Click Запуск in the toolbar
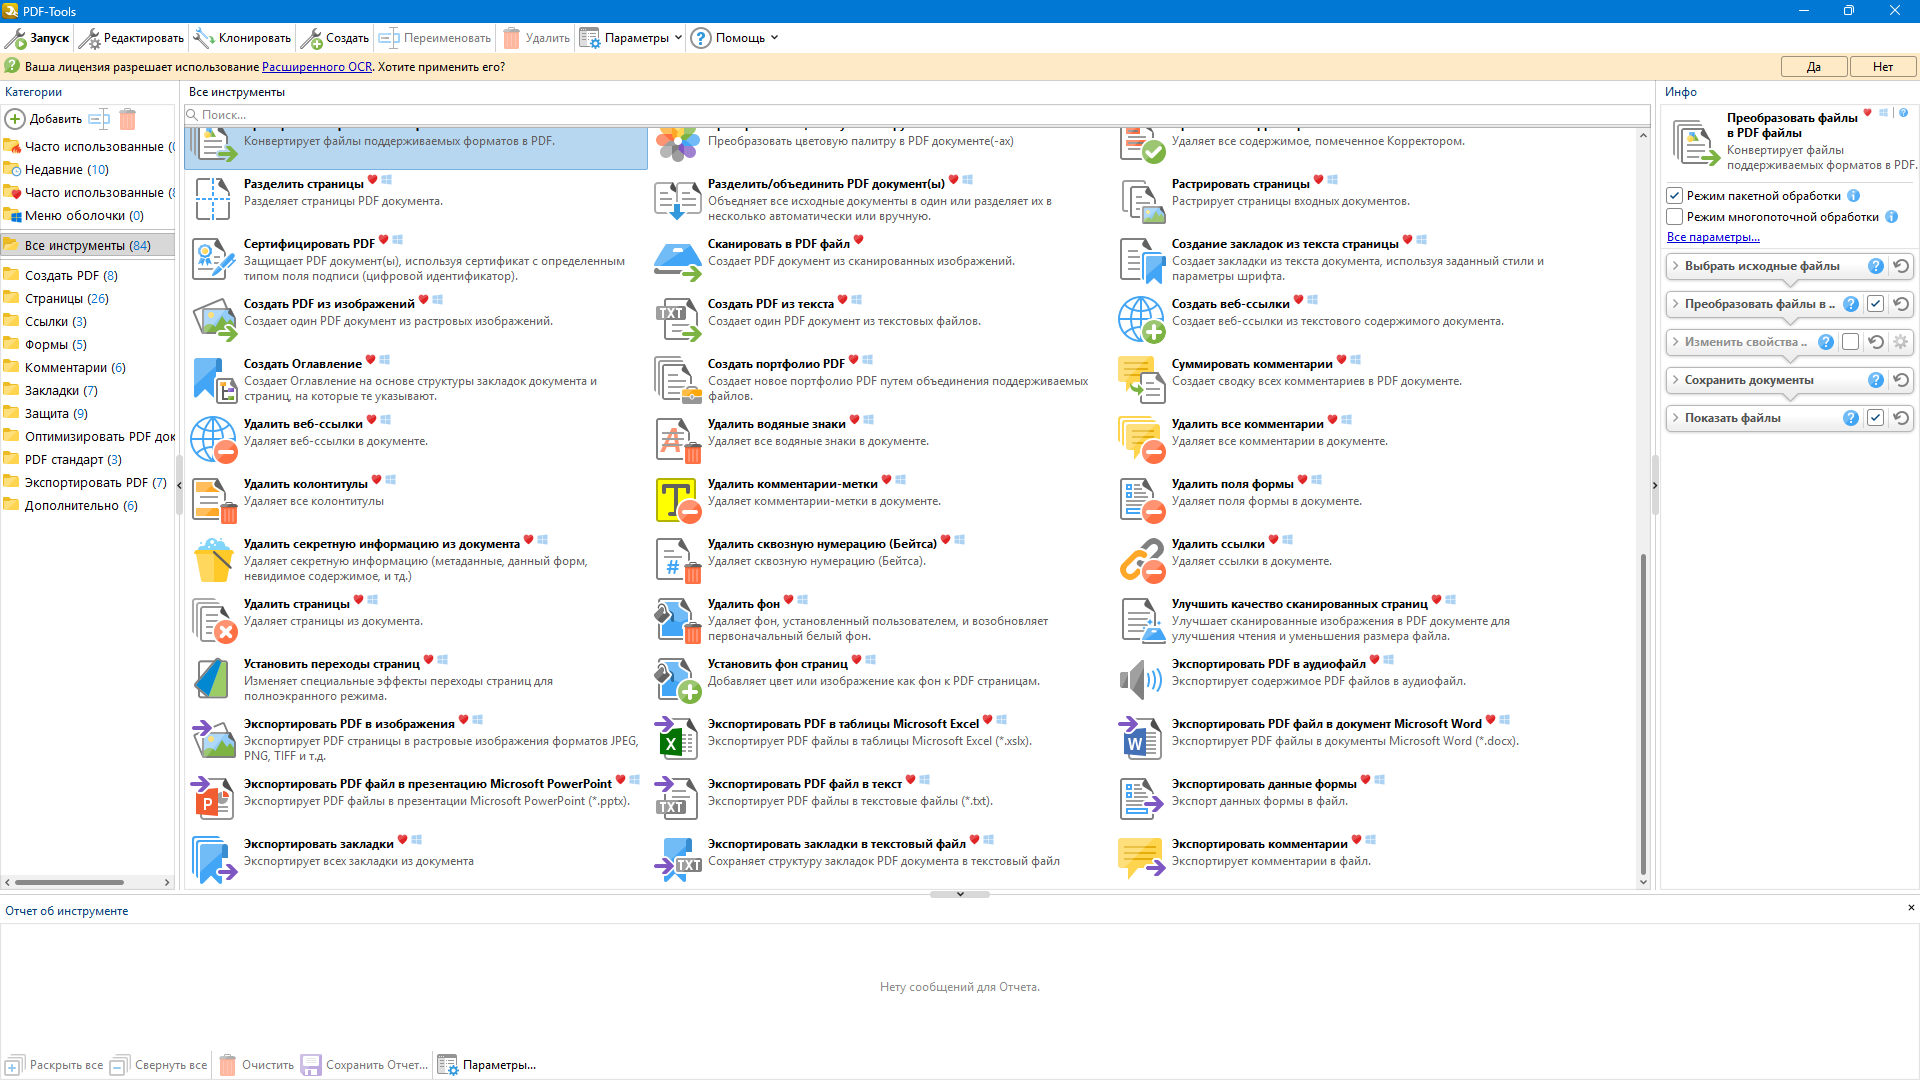This screenshot has width=1920, height=1080. (37, 38)
